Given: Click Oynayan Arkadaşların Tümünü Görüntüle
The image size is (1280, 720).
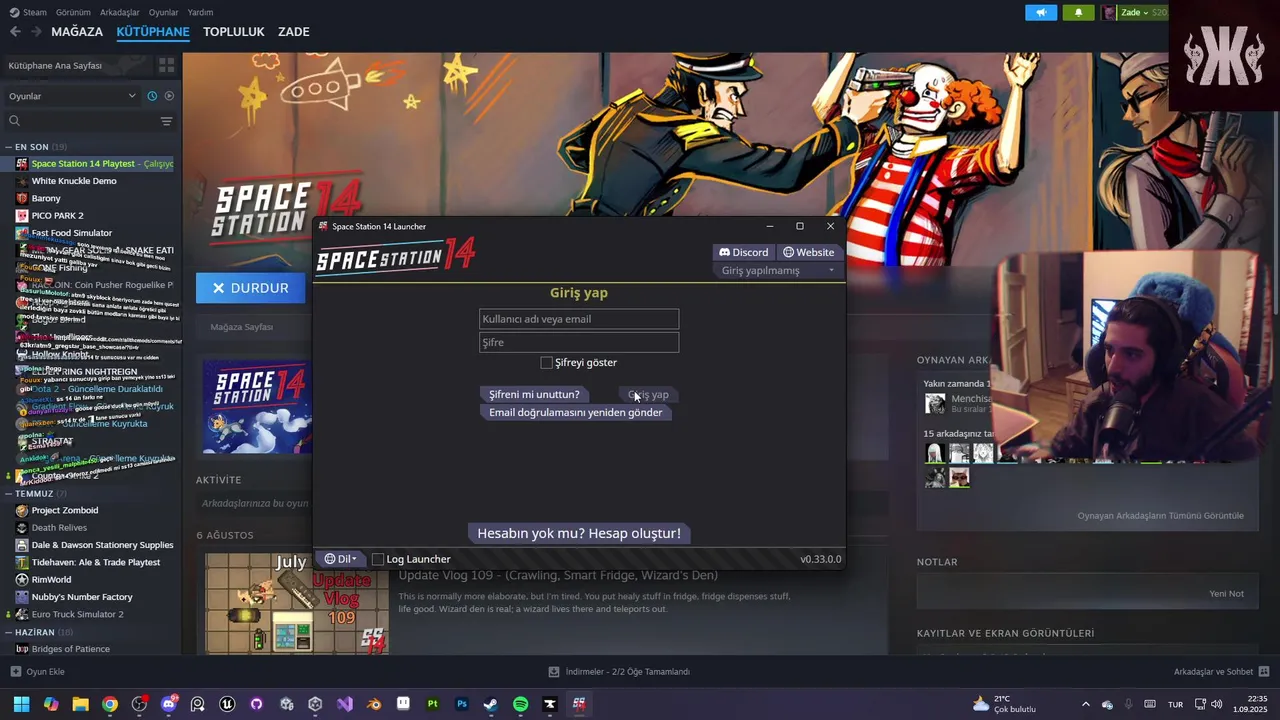Looking at the screenshot, I should 1160,516.
